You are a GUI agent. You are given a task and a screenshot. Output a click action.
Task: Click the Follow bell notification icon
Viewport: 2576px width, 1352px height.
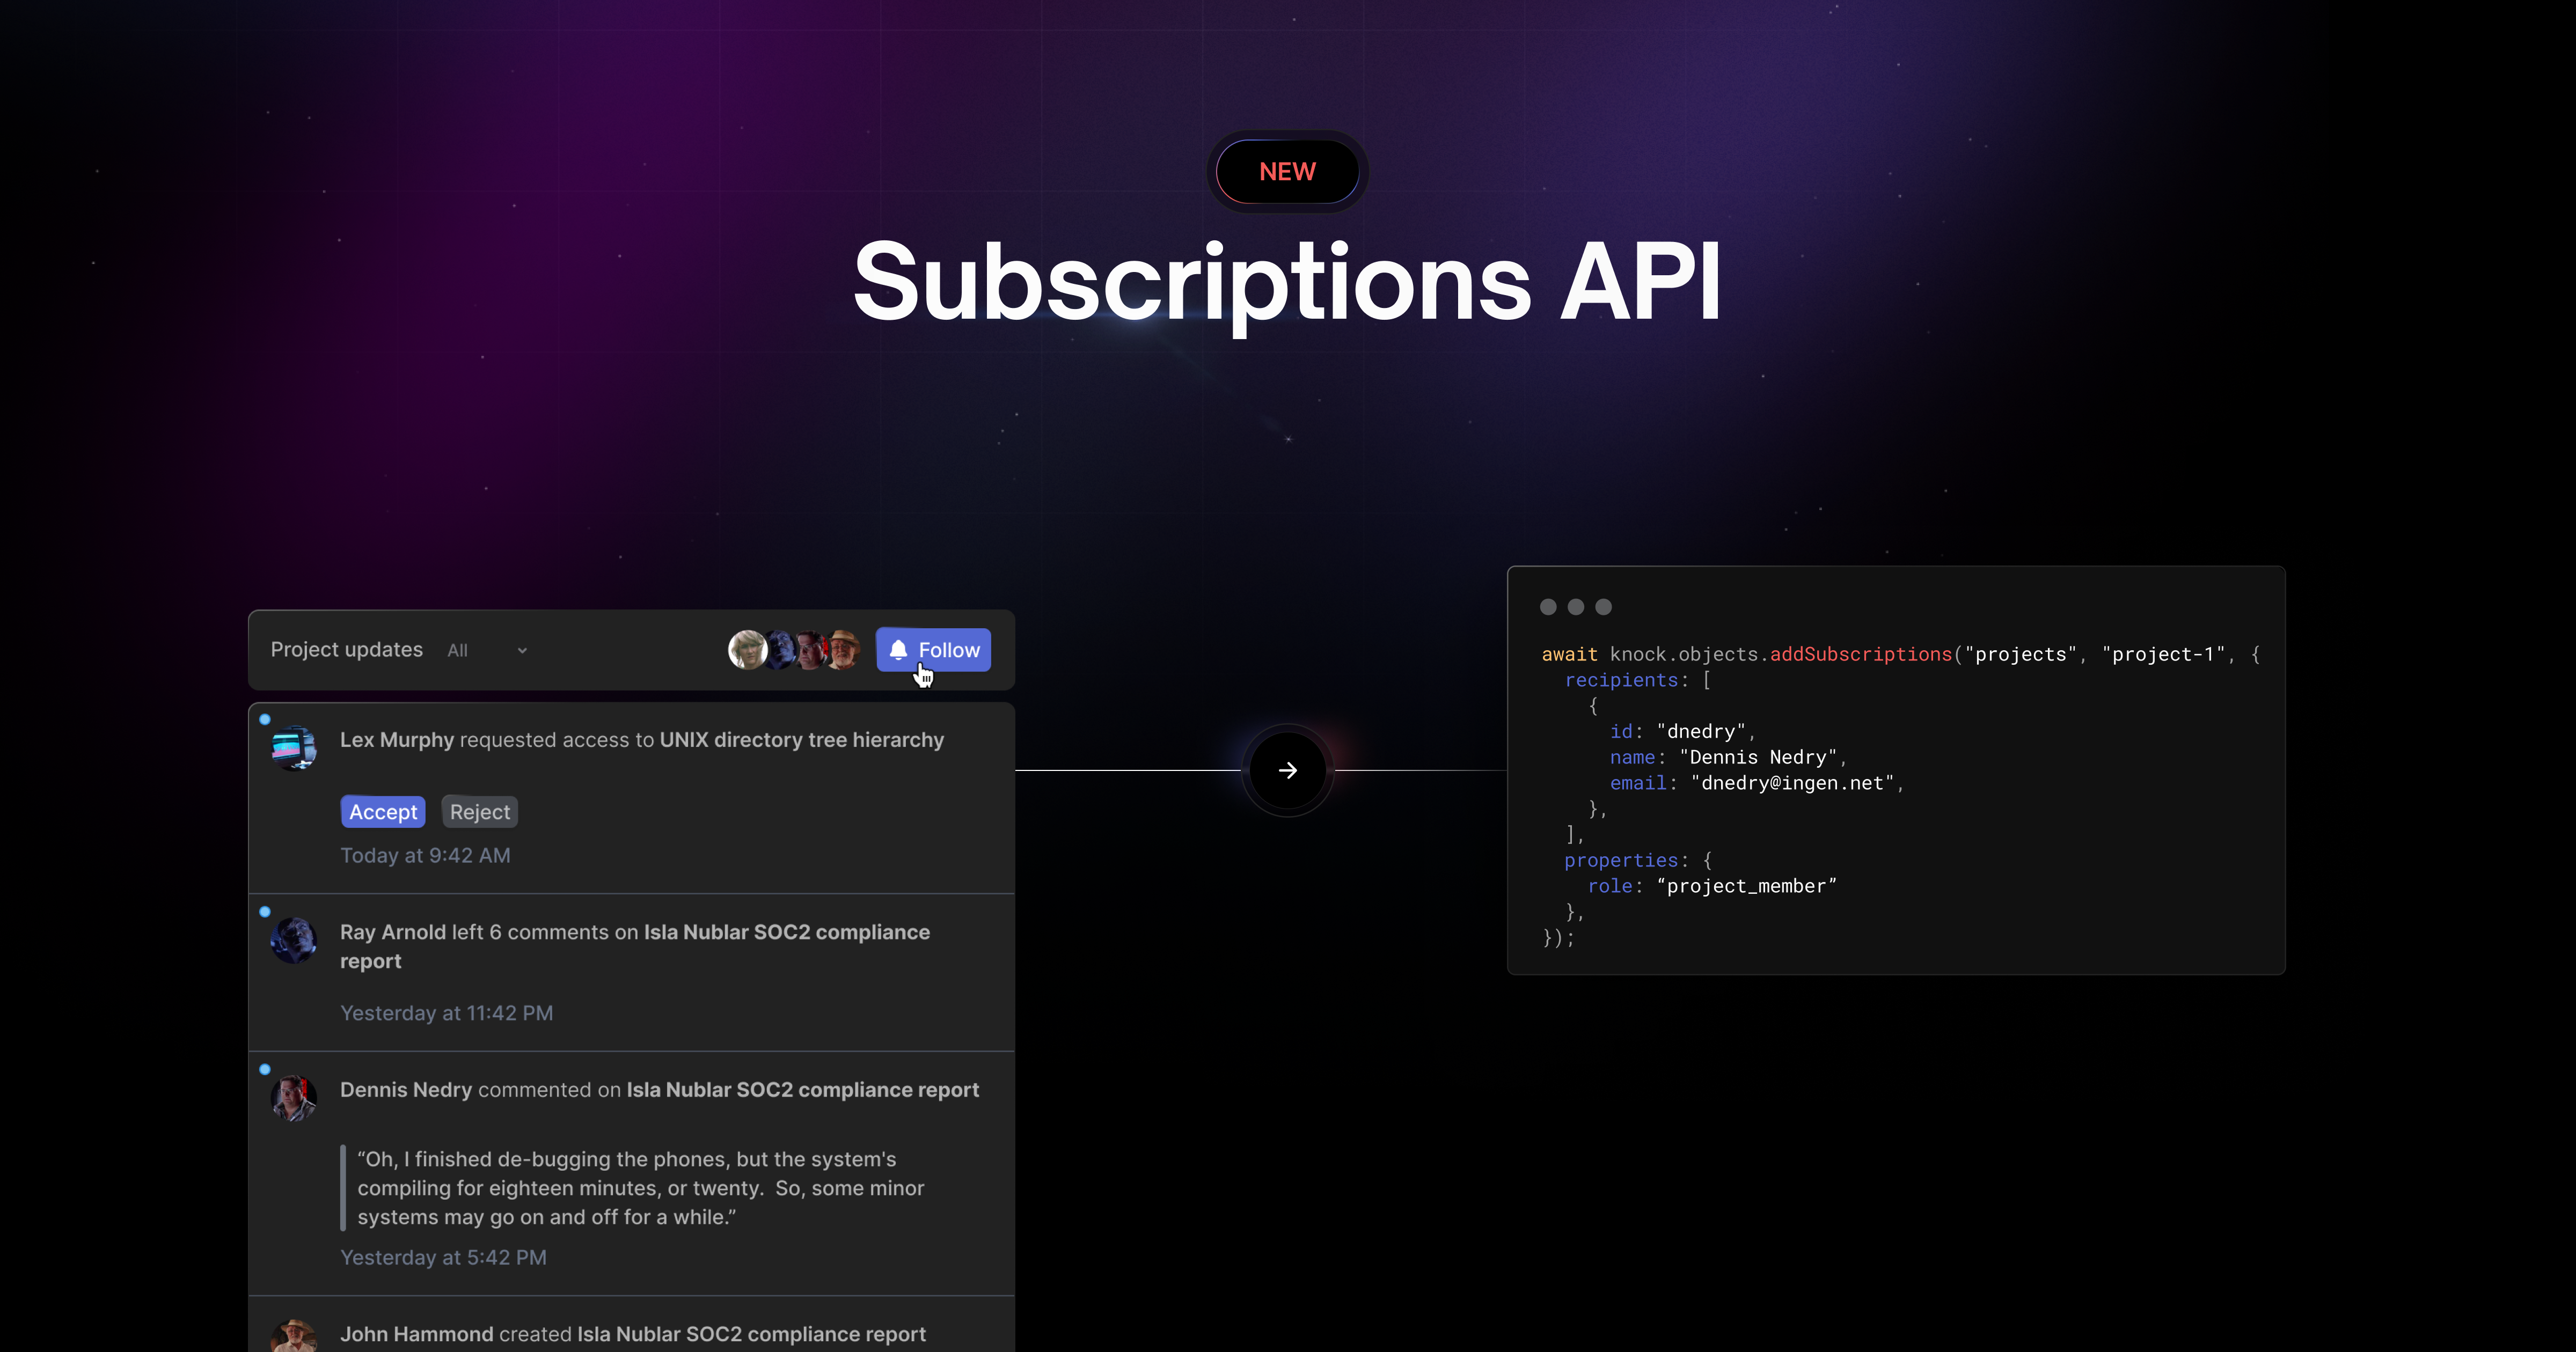(898, 649)
